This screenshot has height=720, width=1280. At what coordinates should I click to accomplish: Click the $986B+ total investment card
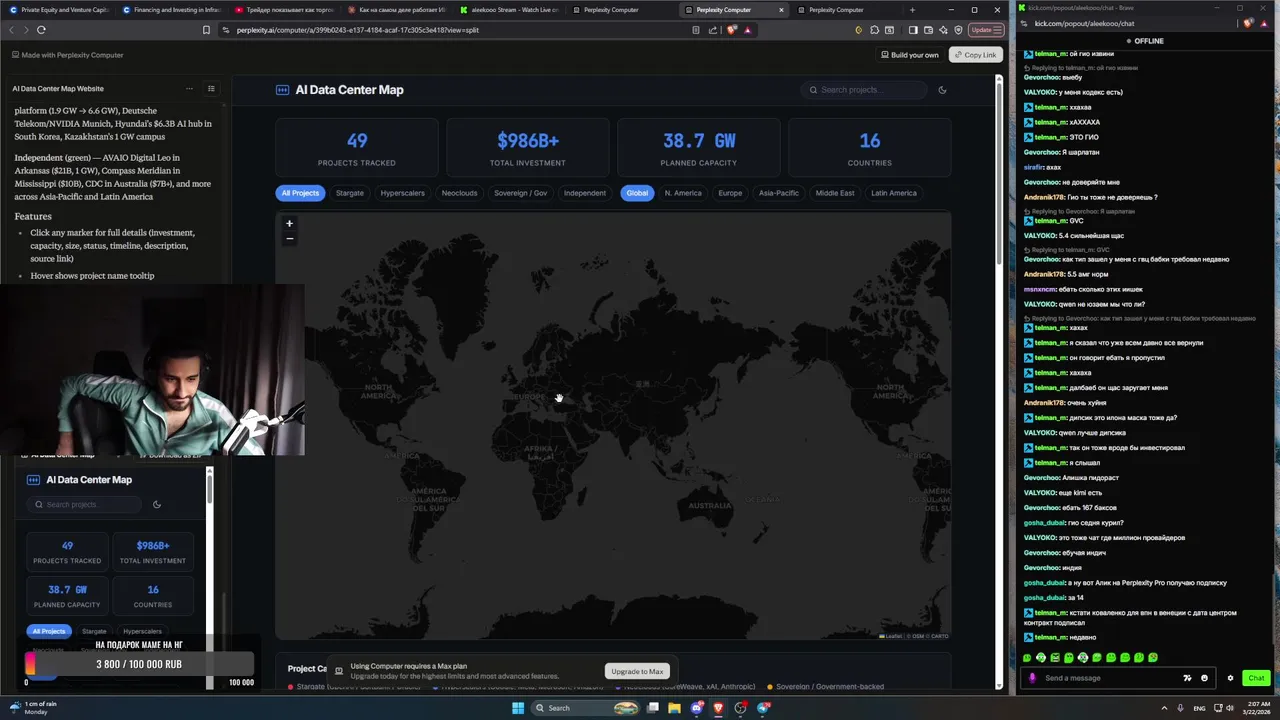click(528, 147)
